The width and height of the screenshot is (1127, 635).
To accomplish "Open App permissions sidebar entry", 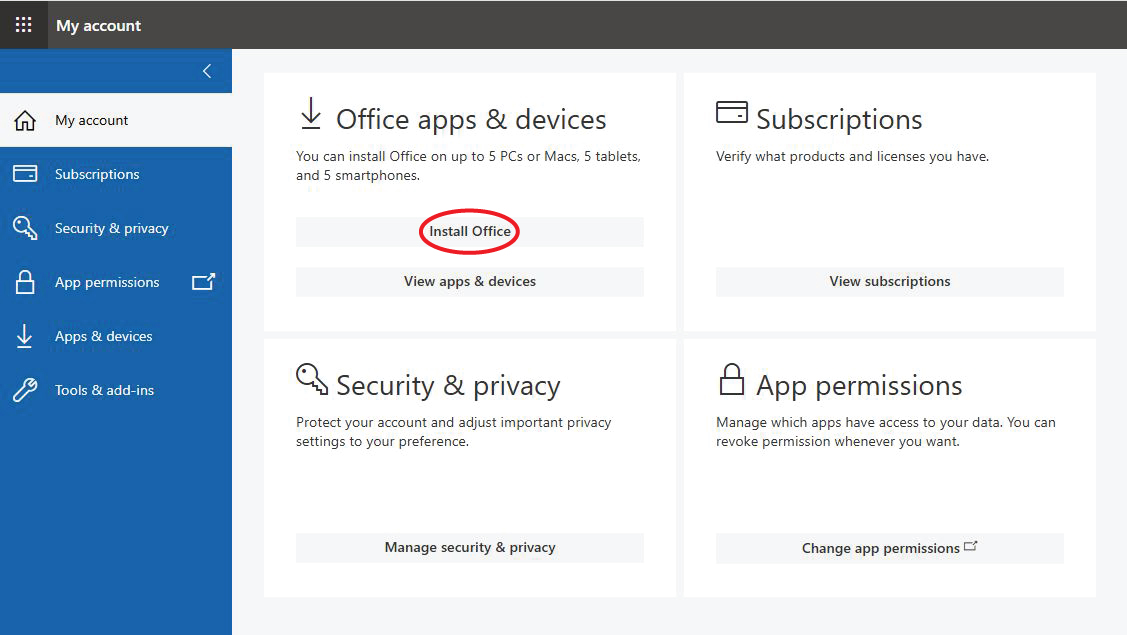I will (116, 282).
